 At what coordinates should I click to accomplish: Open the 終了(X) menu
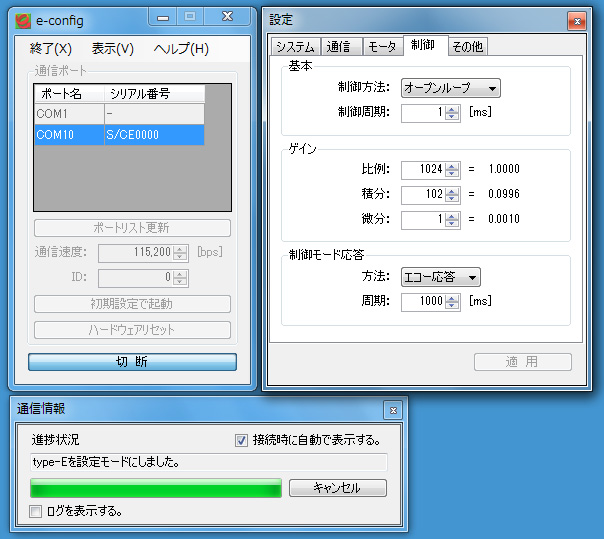(50, 49)
